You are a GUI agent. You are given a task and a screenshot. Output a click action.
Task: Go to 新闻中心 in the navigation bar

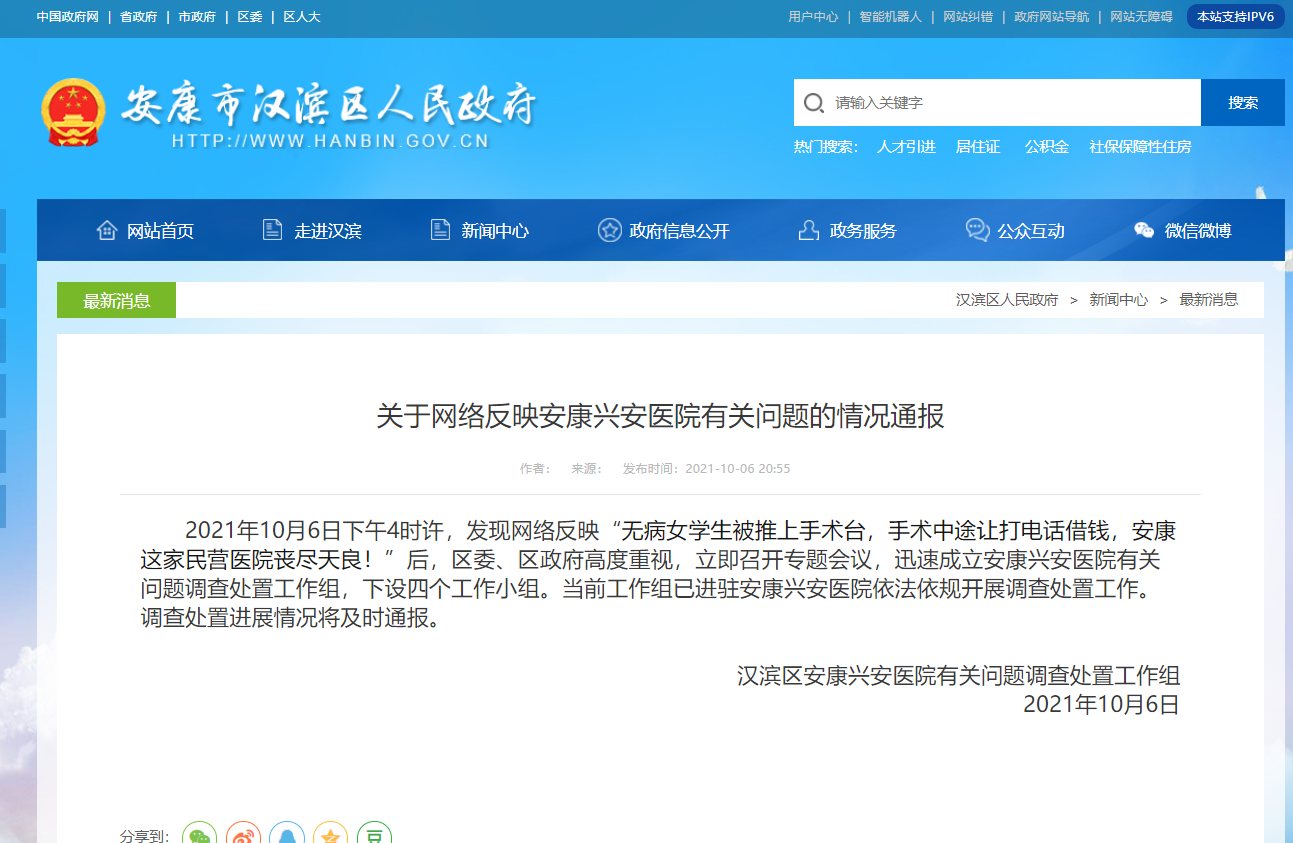pyautogui.click(x=480, y=231)
